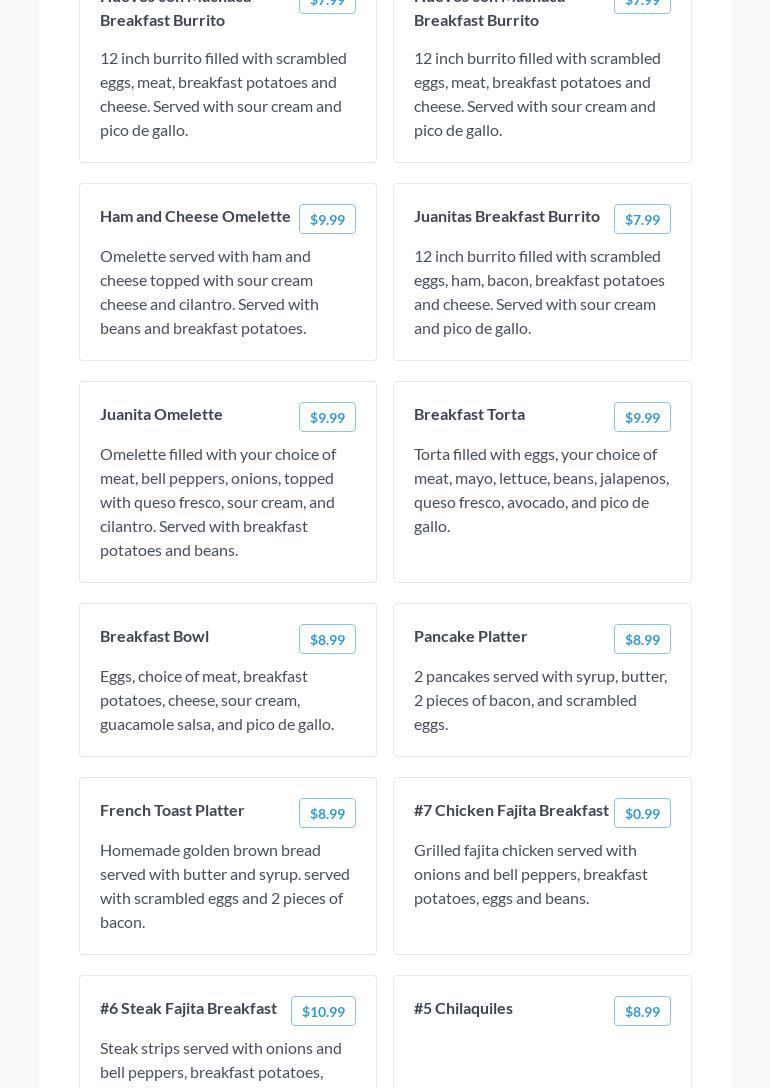The image size is (770, 1088).
Task: Click the Juanita Omelette $9.99 price button
Action: [x=327, y=417]
